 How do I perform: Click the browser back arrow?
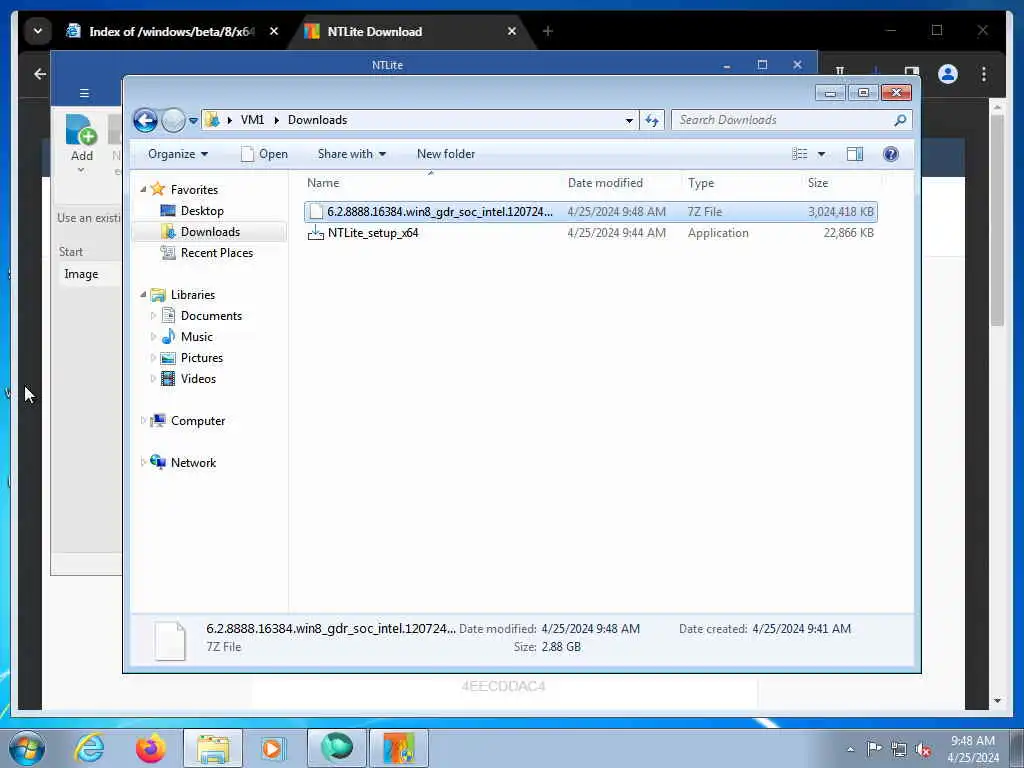40,74
